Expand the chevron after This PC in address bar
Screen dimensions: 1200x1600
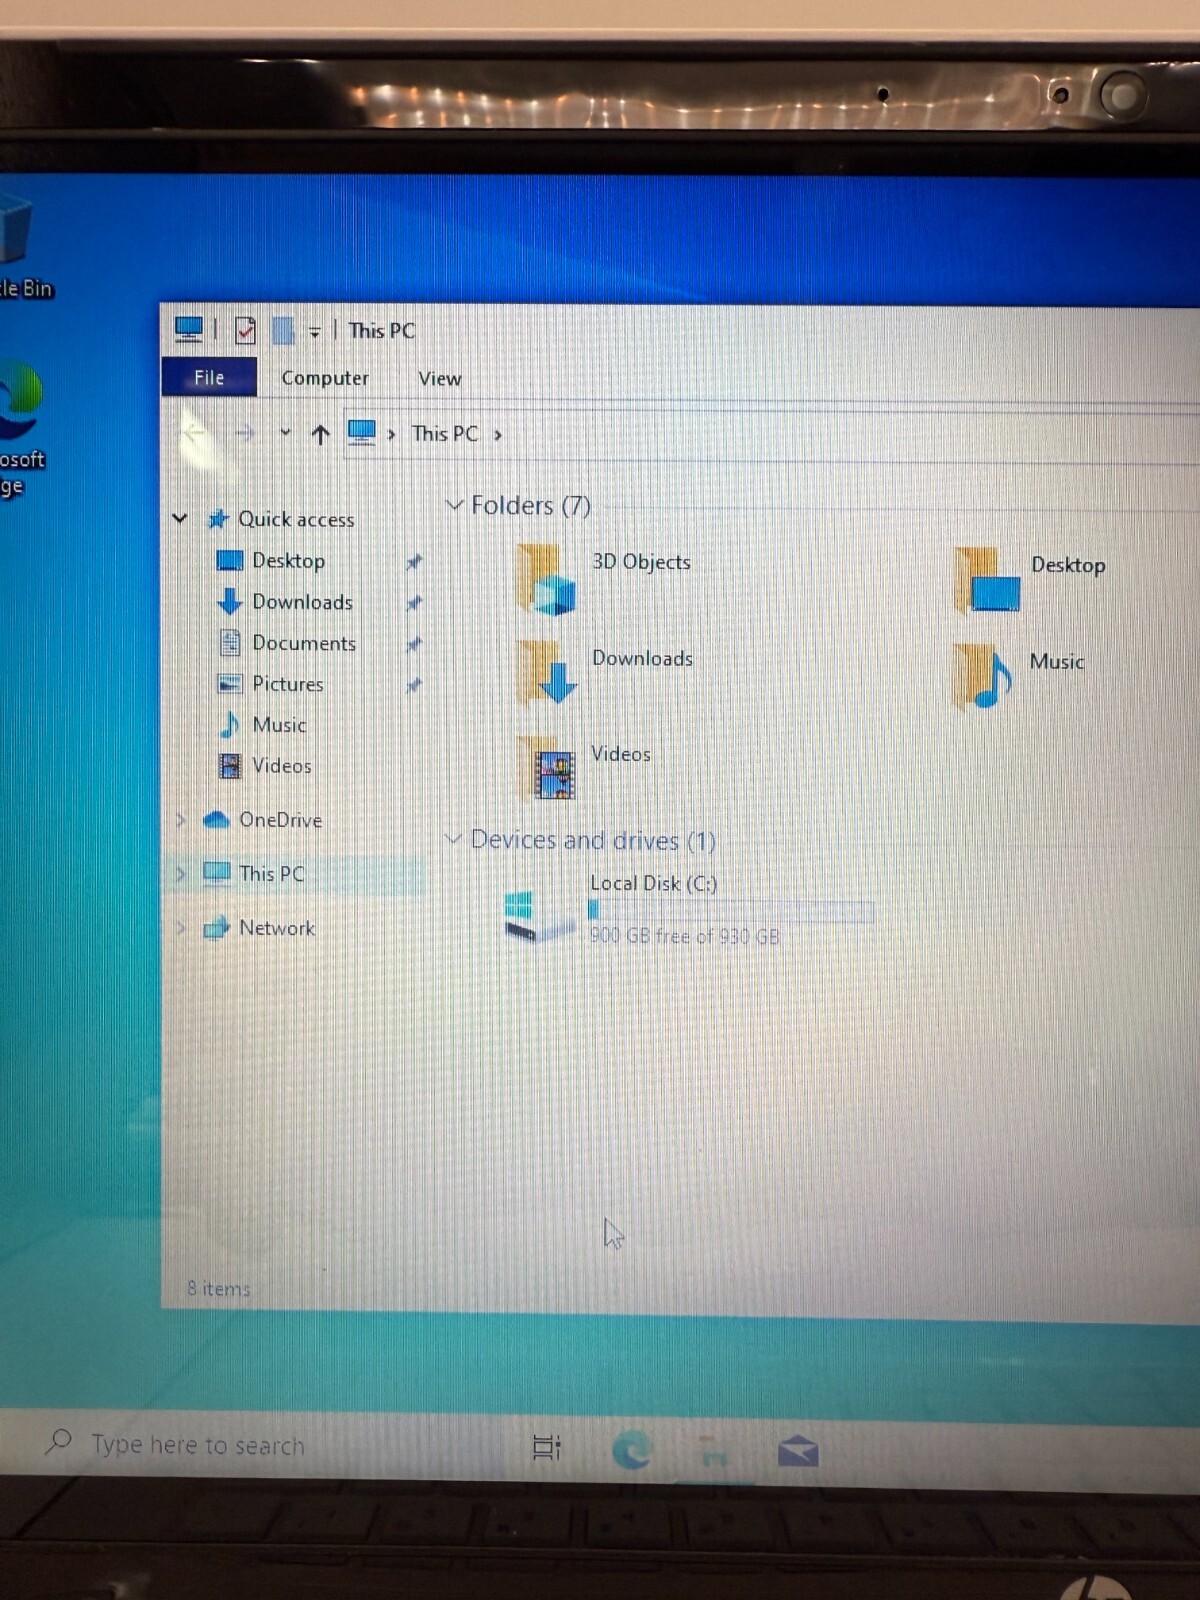point(498,435)
